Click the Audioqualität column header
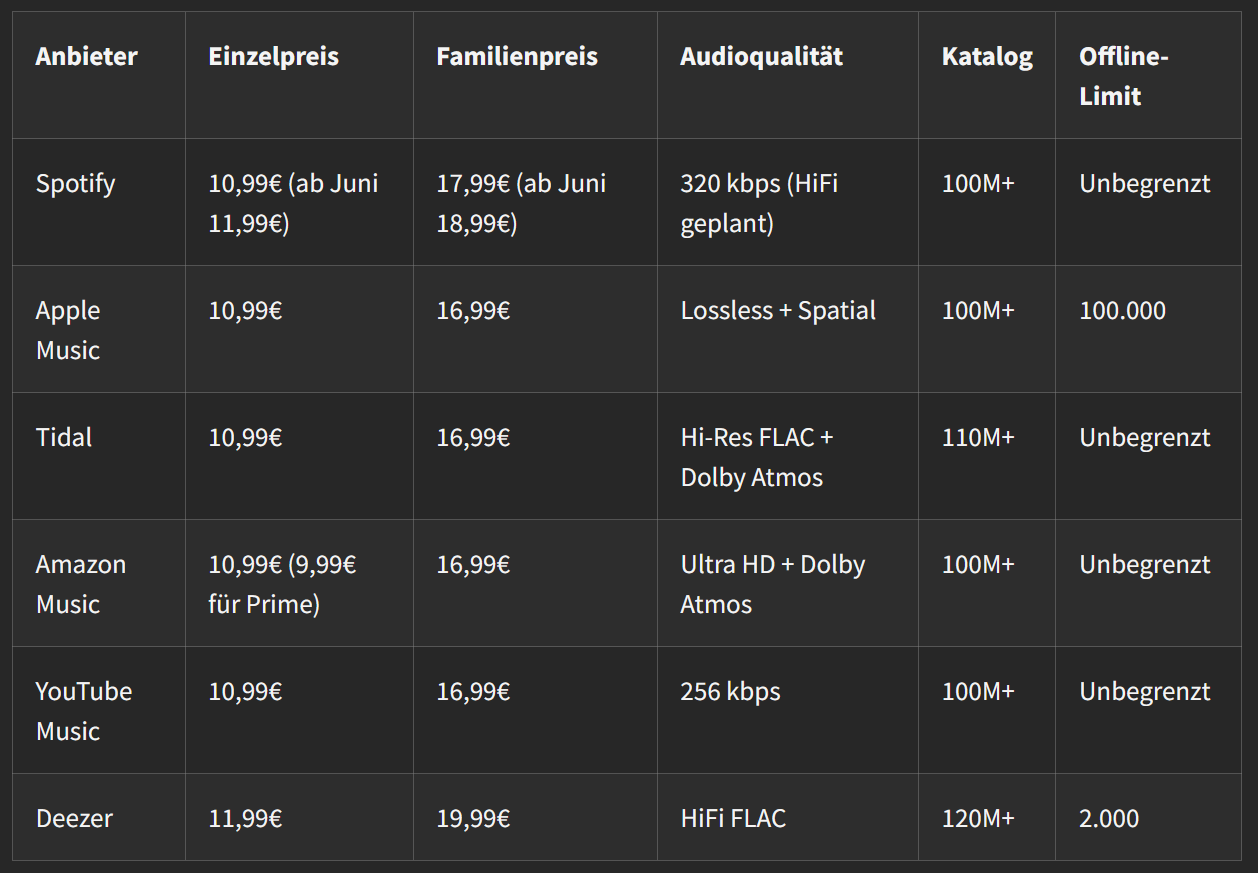This screenshot has height=873, width=1258. (761, 57)
